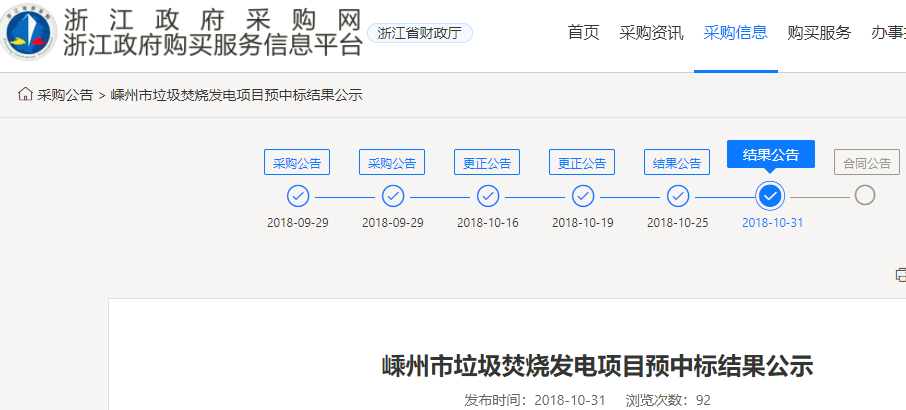Click the Zhejiang government procurement logo
Screen dimensions: 906x410
pos(30,34)
